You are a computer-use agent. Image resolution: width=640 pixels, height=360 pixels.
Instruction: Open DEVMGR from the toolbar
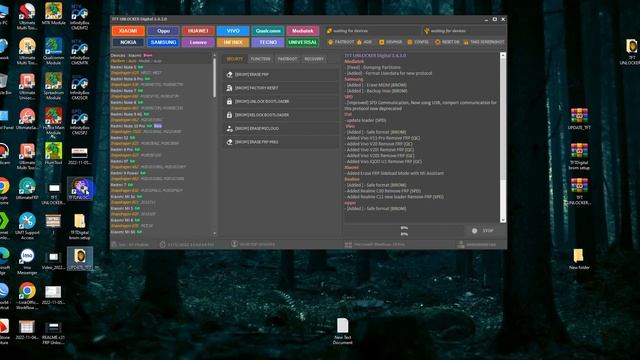click(391, 42)
